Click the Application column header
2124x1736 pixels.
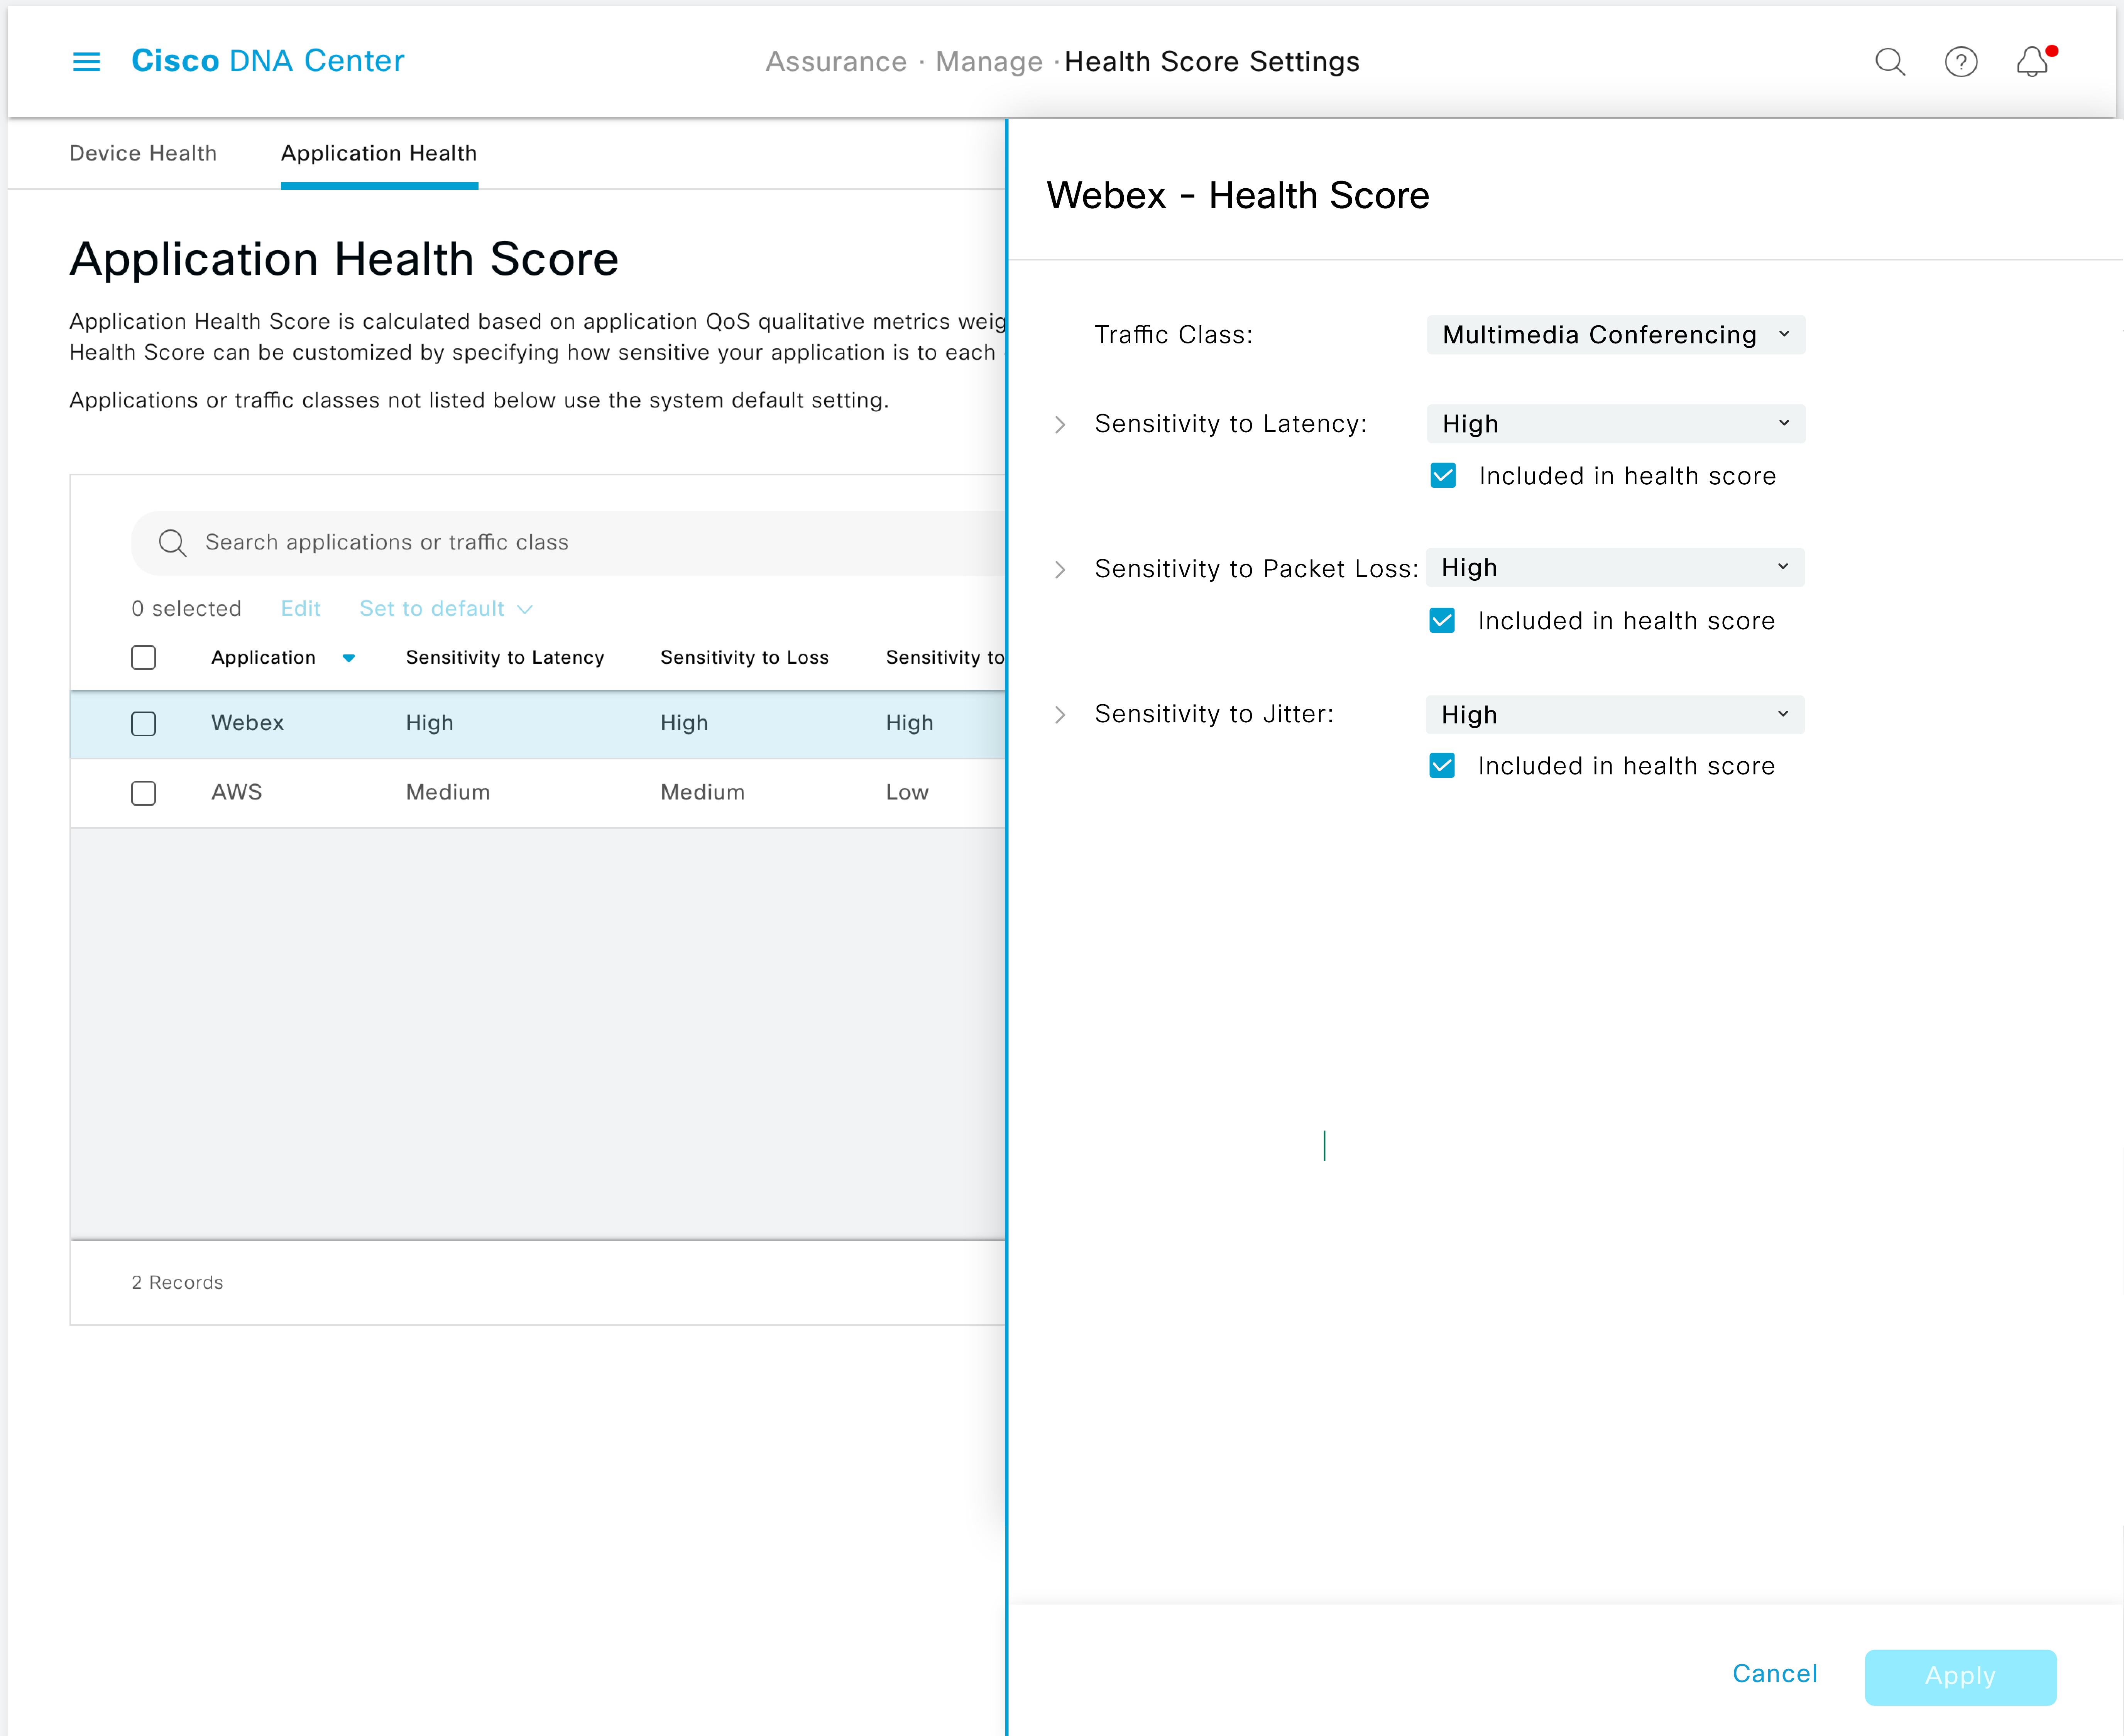263,658
